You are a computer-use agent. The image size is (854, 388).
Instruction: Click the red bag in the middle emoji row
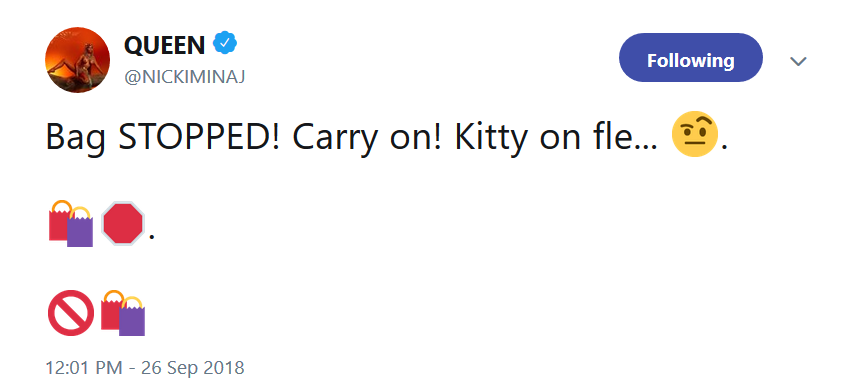pyautogui.click(x=59, y=221)
